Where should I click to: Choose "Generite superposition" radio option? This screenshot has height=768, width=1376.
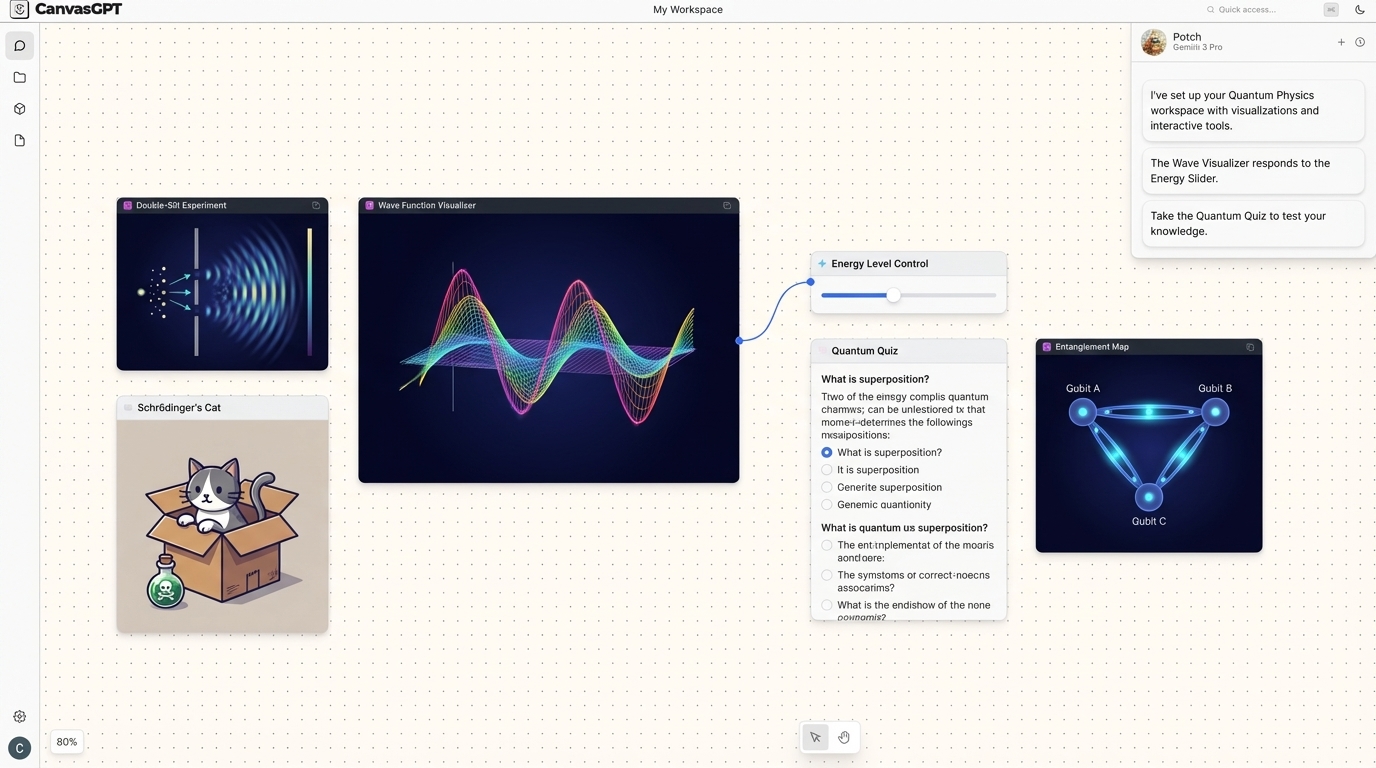click(x=827, y=487)
